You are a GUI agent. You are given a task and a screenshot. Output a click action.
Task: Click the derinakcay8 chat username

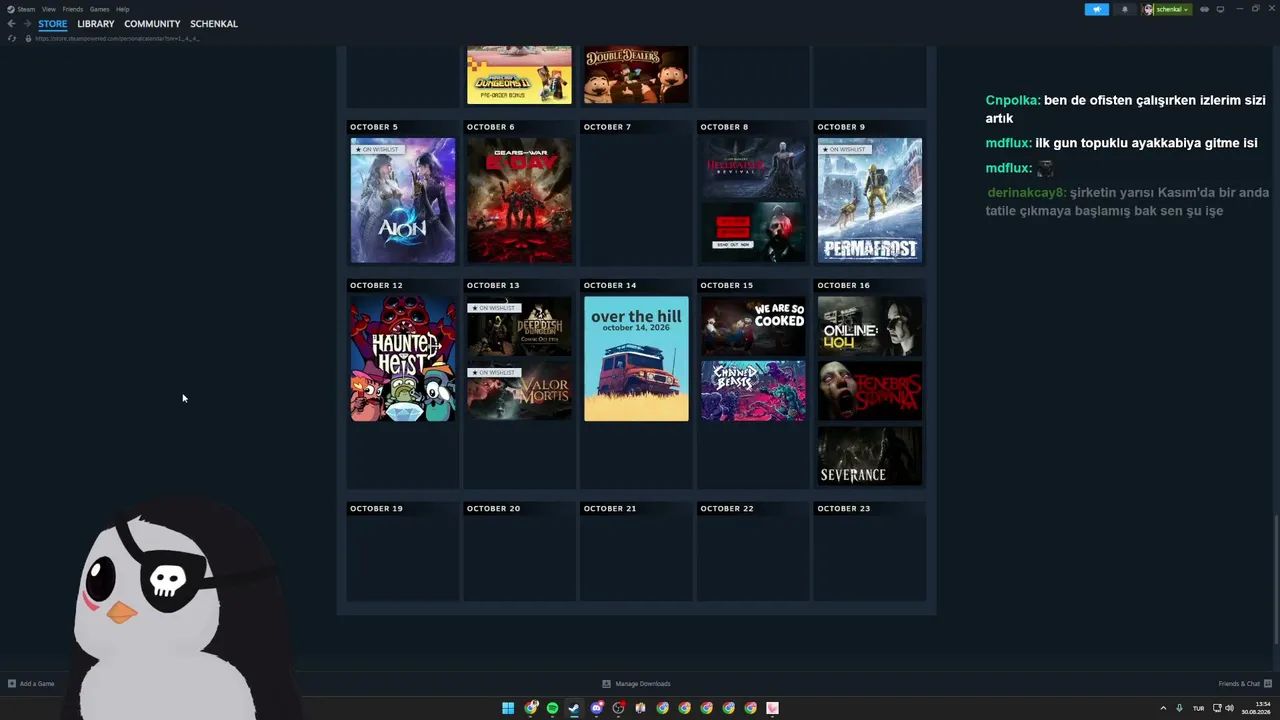(x=1027, y=193)
